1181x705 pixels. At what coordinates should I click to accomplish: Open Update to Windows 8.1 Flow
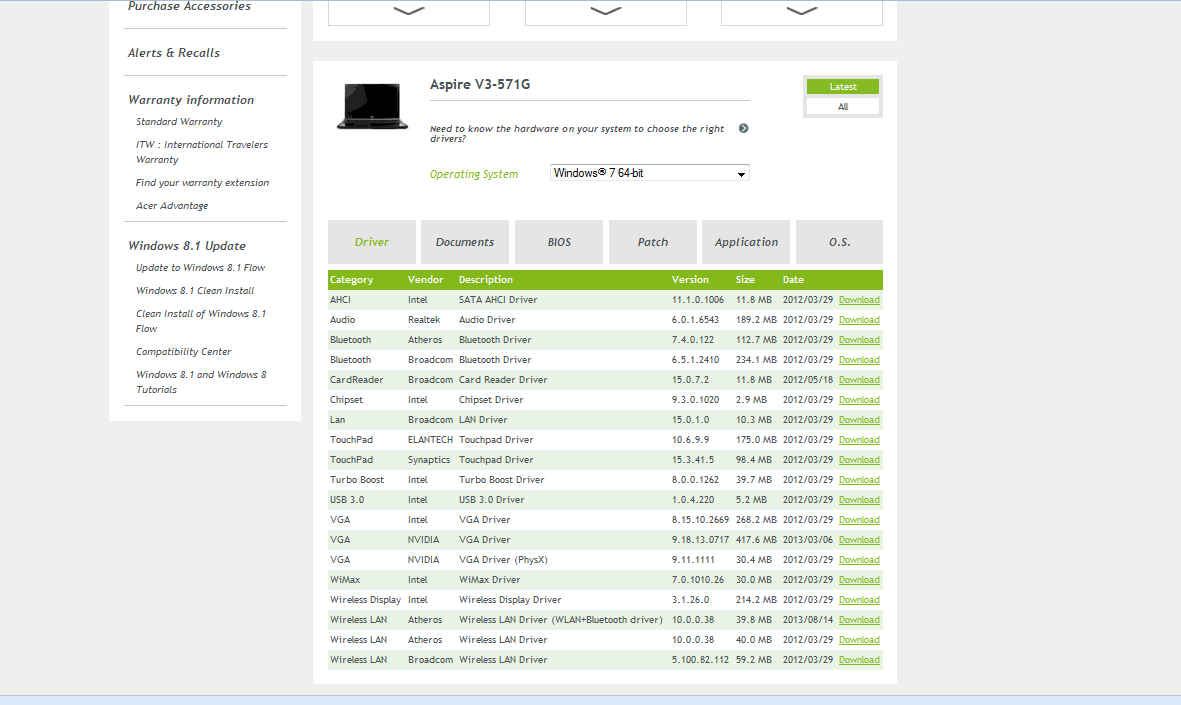point(200,267)
